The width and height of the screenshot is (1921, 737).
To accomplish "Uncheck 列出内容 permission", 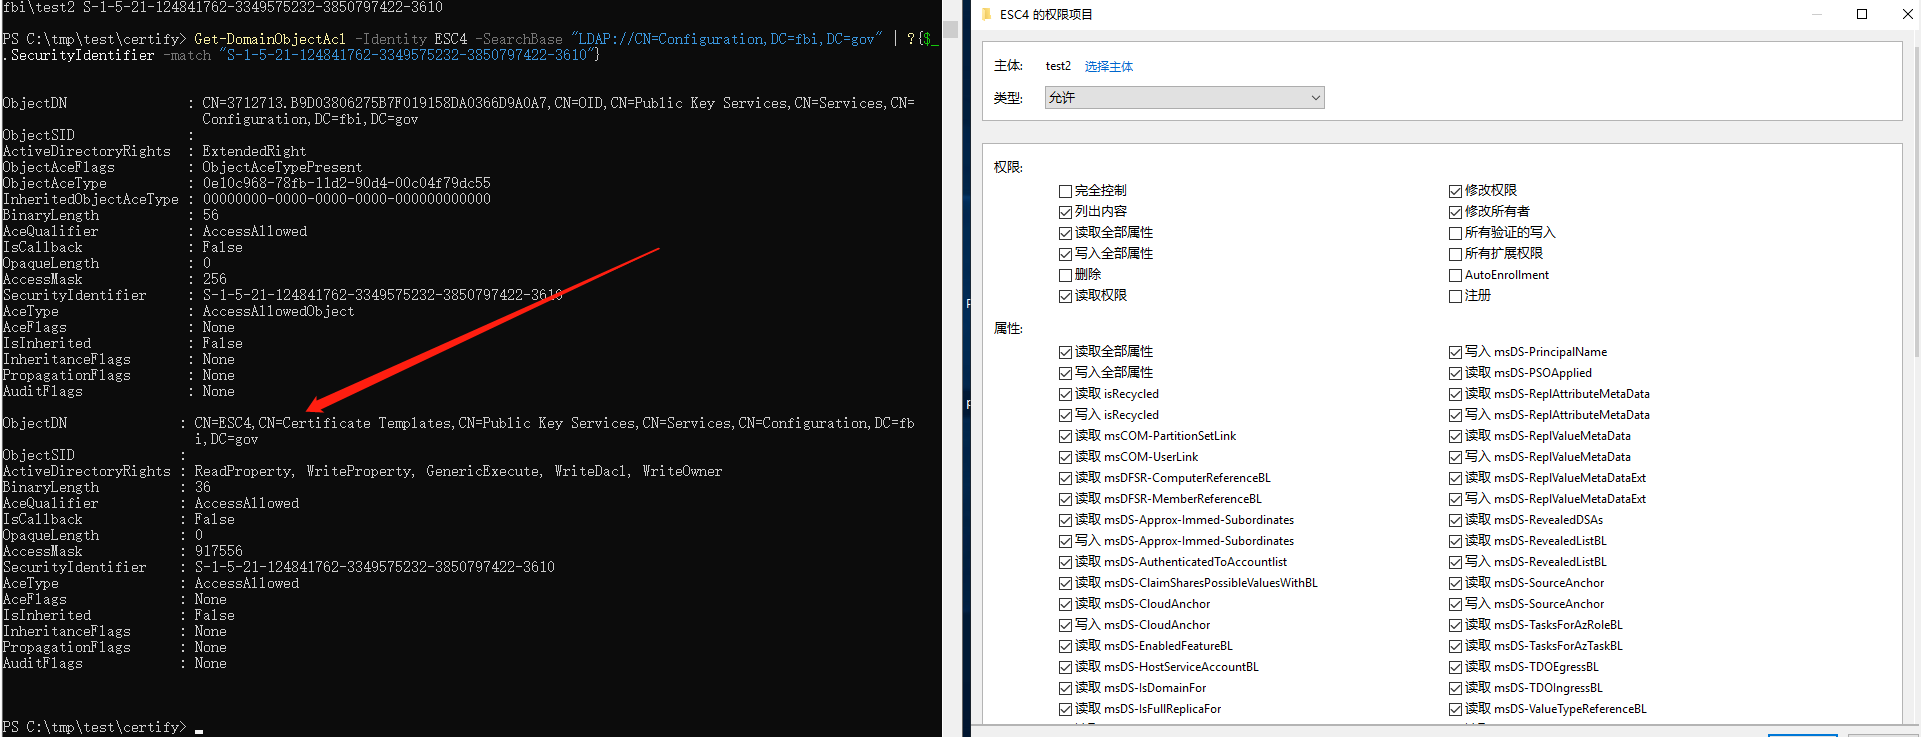I will click(1065, 212).
